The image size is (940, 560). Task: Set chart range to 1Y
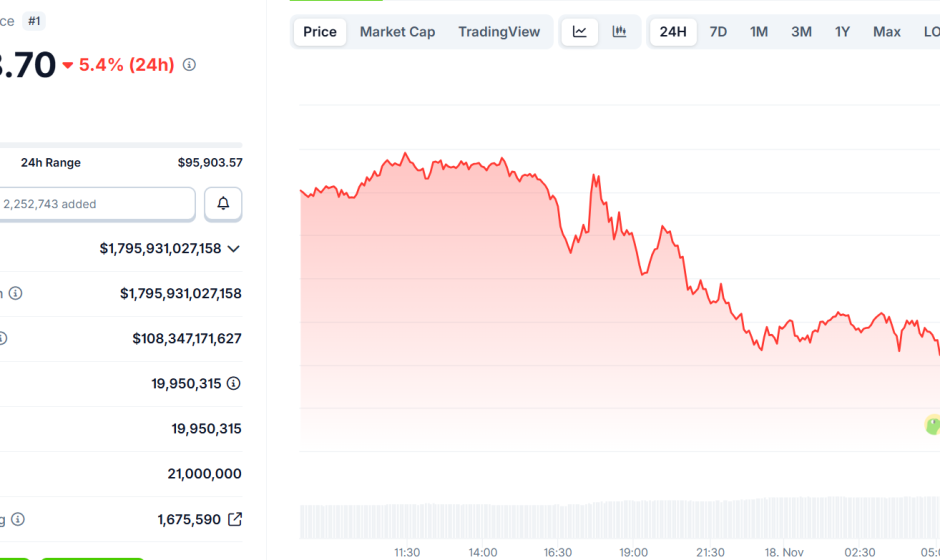tap(842, 32)
